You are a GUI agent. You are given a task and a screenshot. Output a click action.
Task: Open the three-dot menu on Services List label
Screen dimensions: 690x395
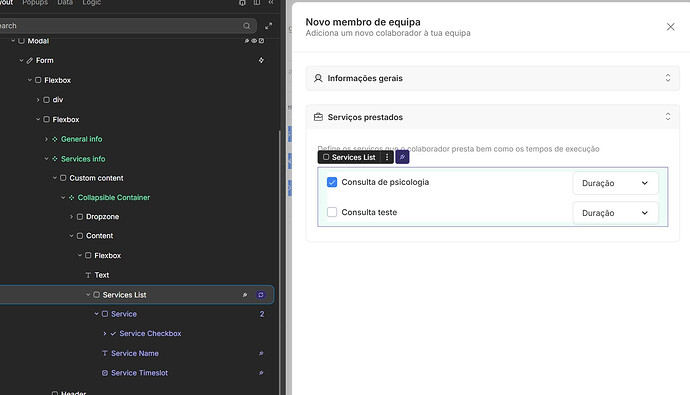pyautogui.click(x=387, y=157)
